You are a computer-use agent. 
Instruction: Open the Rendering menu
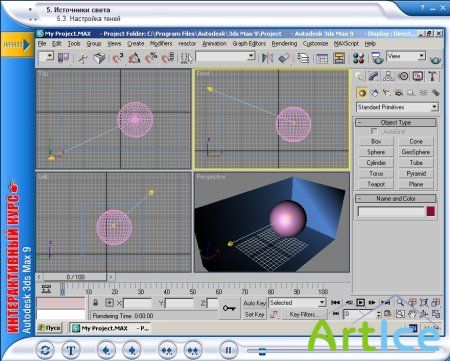point(284,43)
